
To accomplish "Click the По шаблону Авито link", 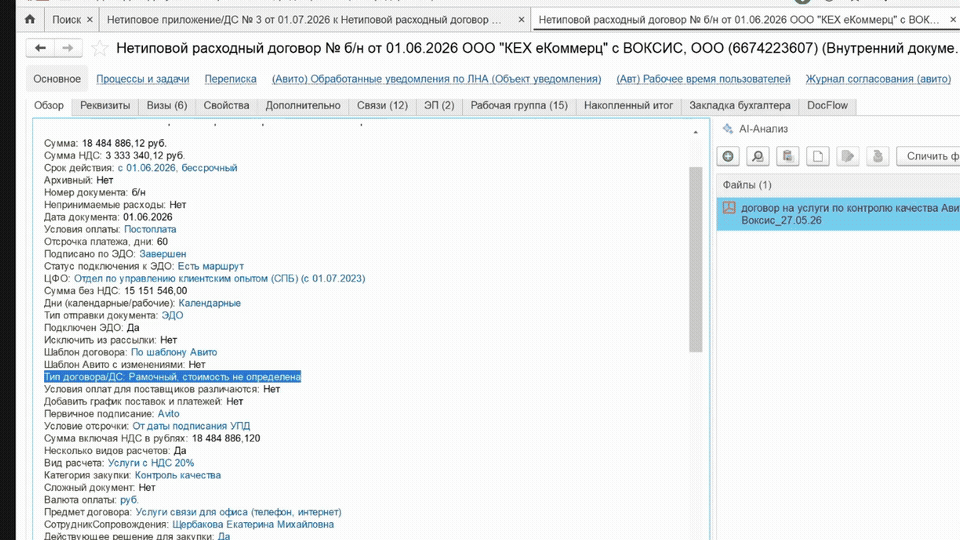I will pyautogui.click(x=174, y=352).
